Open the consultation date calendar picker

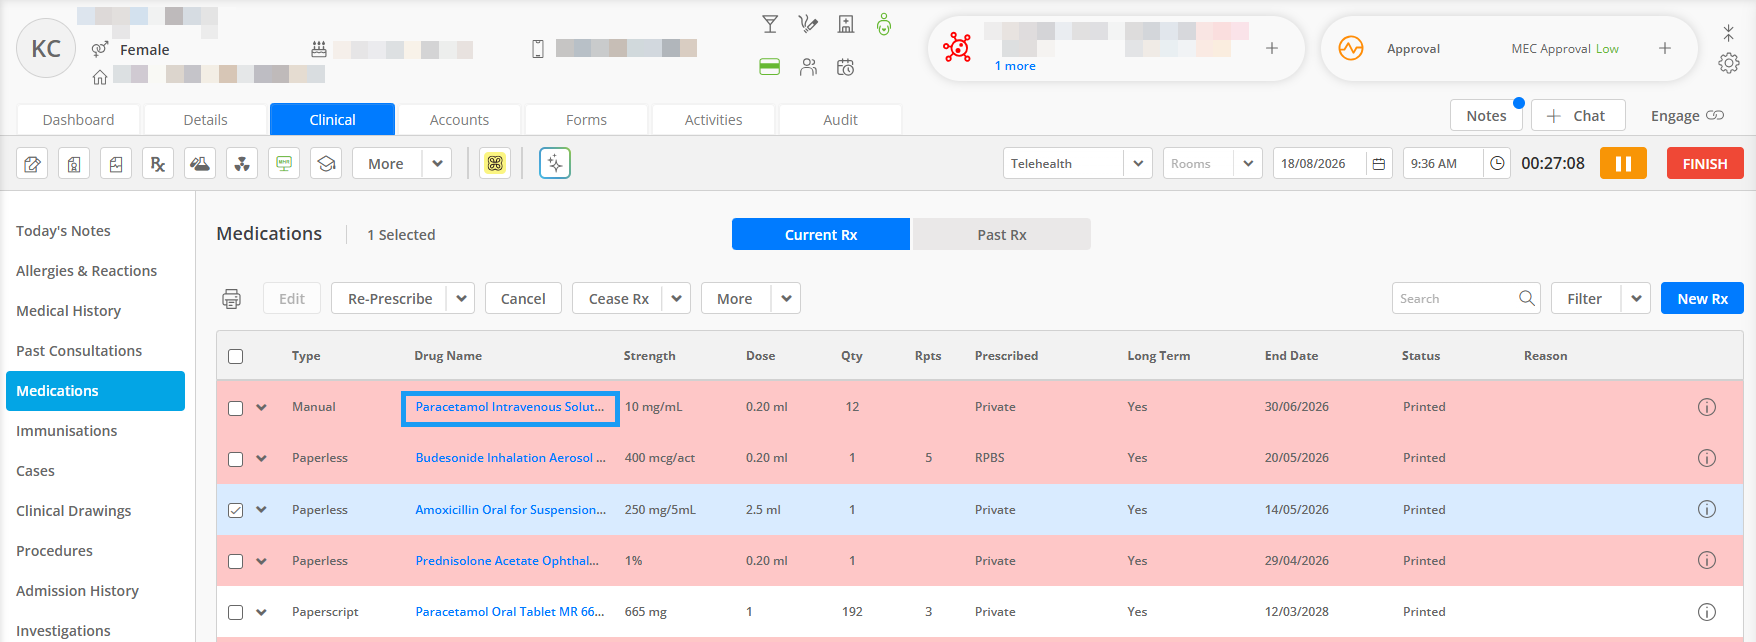[x=1379, y=164]
